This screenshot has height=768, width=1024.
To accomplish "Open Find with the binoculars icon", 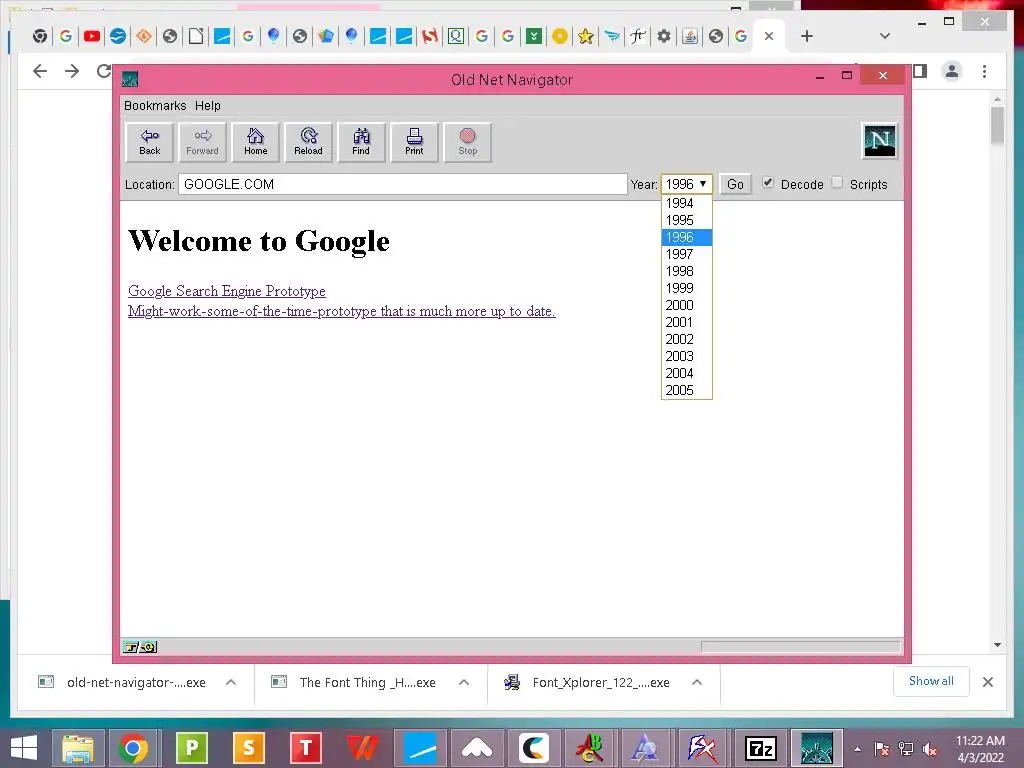I will pyautogui.click(x=361, y=142).
